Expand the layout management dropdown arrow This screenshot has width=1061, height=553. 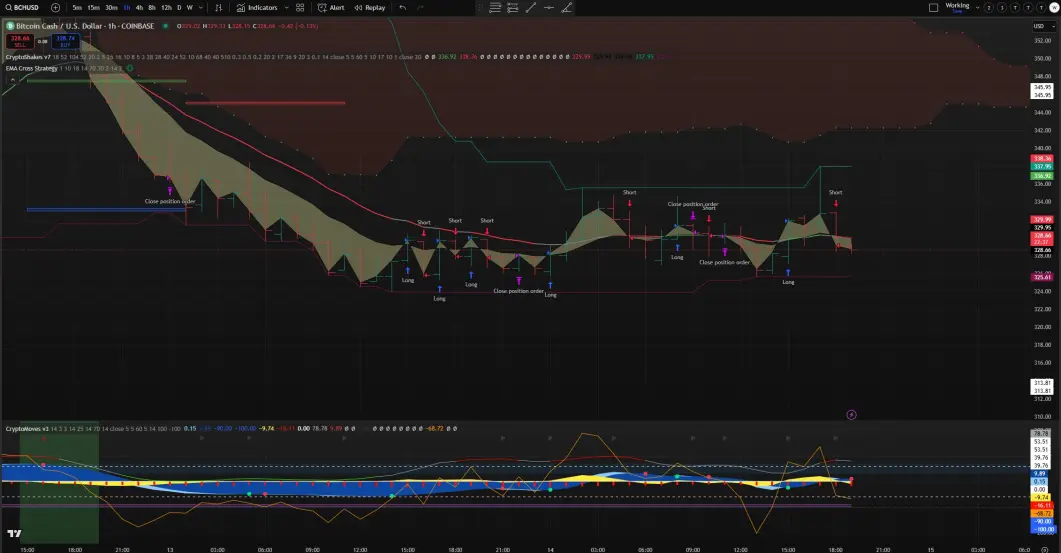point(977,7)
